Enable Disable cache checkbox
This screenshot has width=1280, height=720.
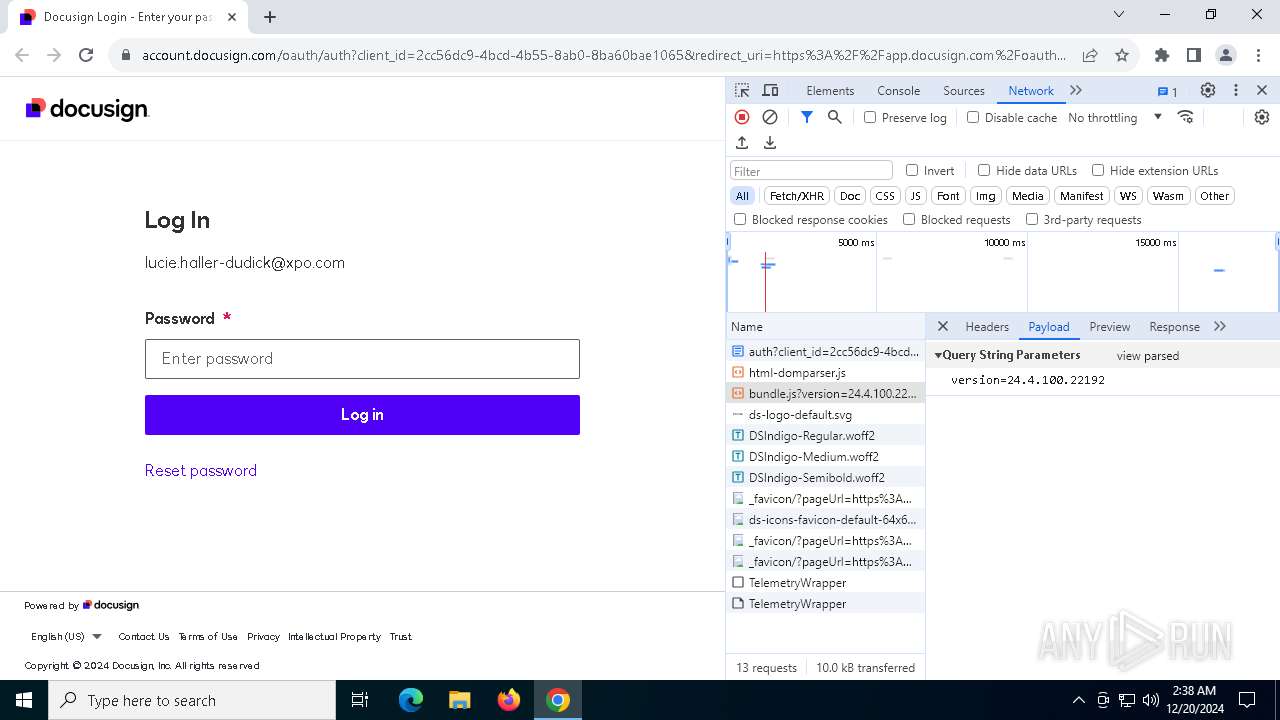pos(973,117)
